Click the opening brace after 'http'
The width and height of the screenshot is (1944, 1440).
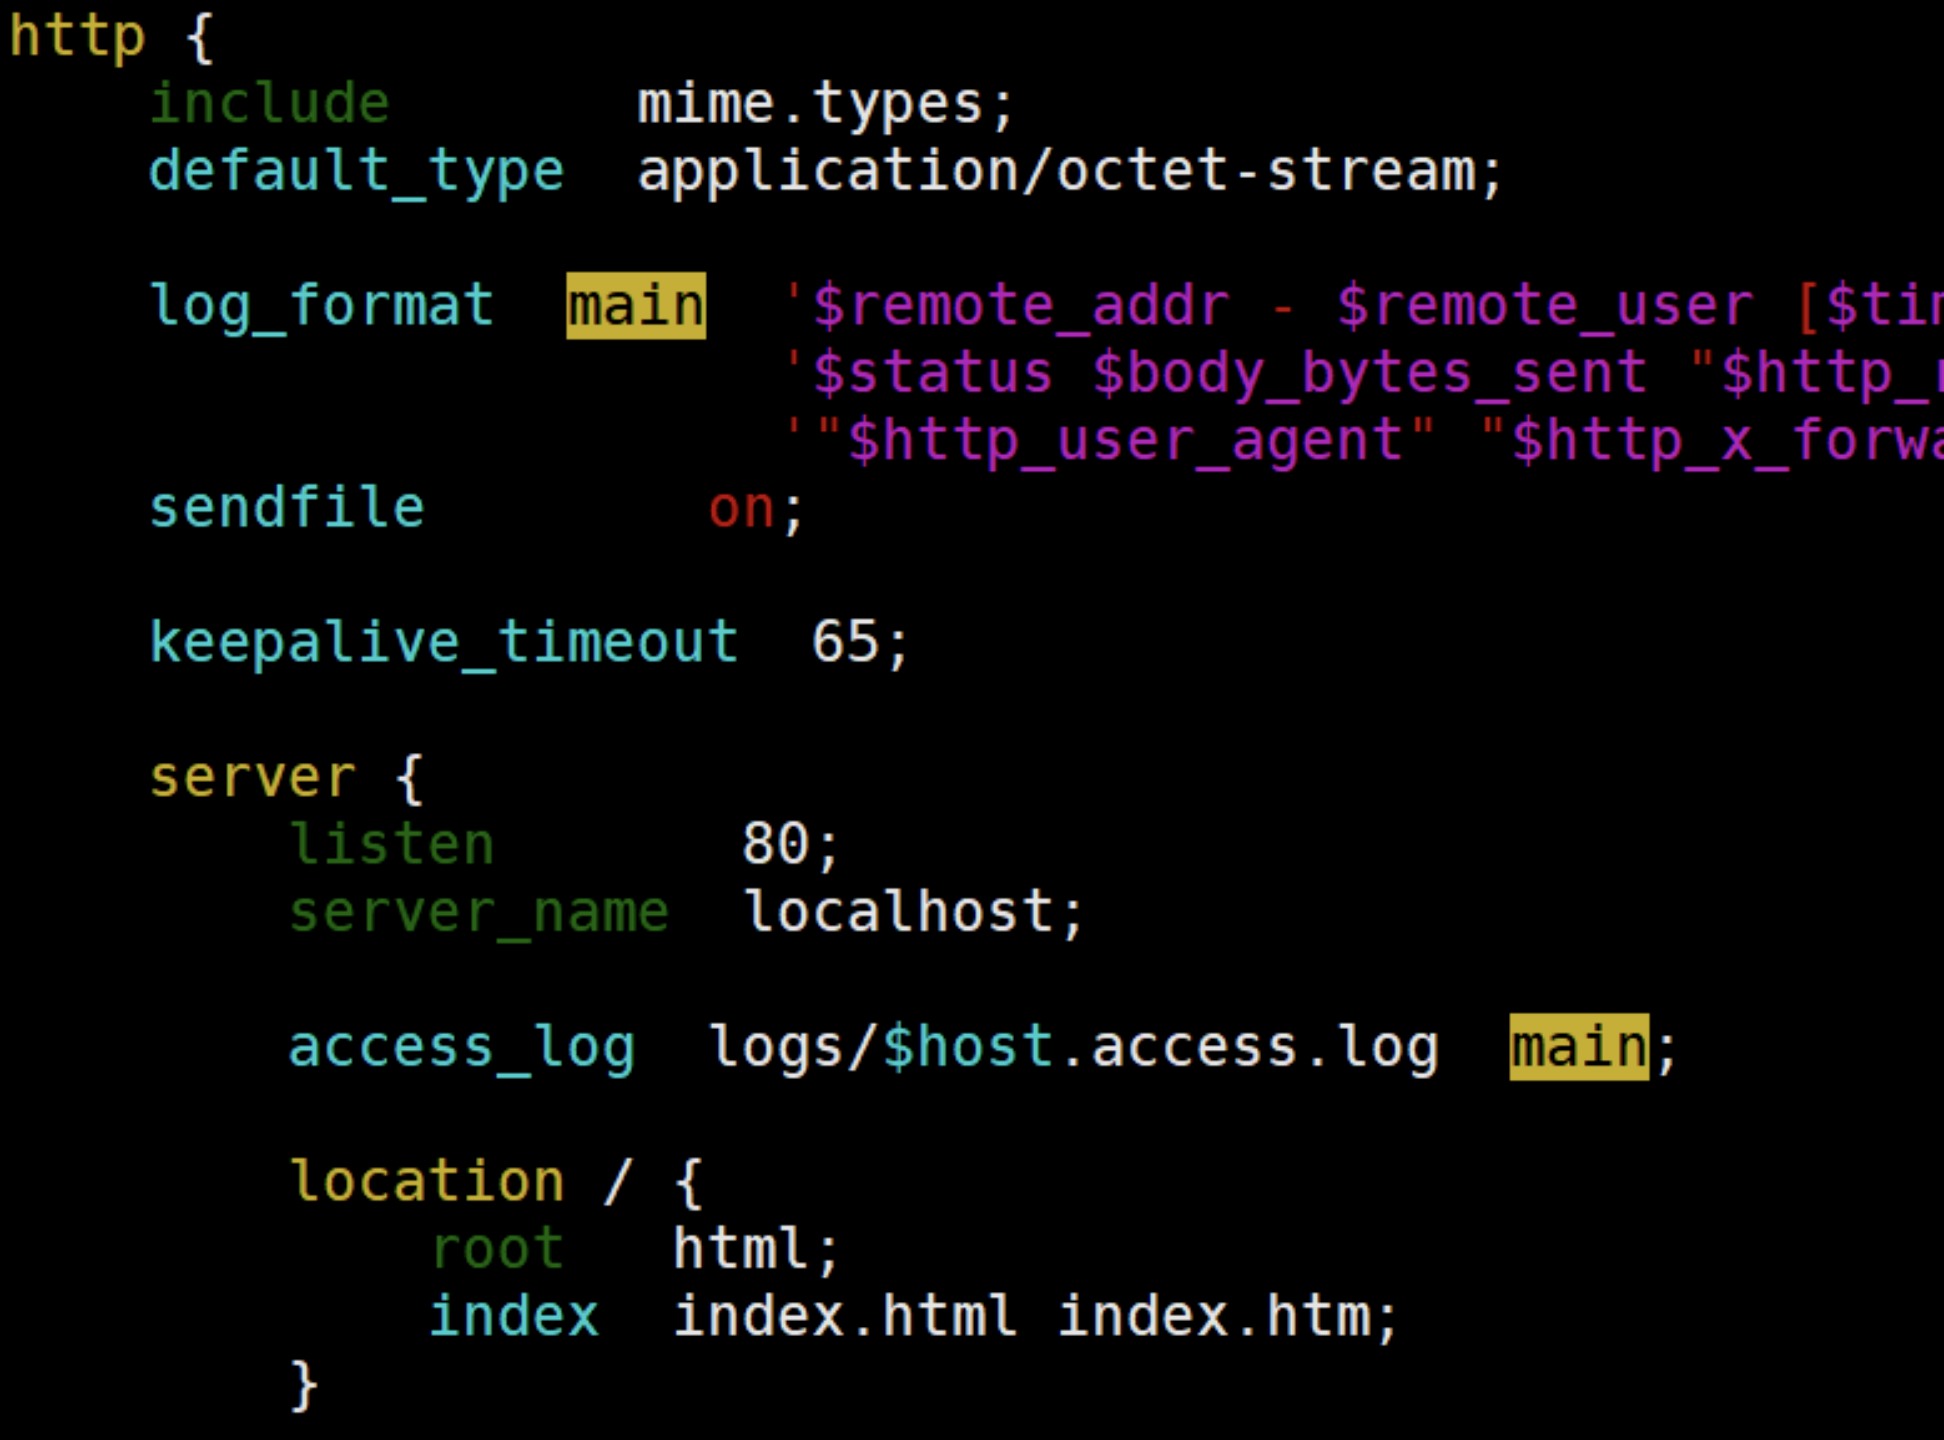pyautogui.click(x=200, y=38)
